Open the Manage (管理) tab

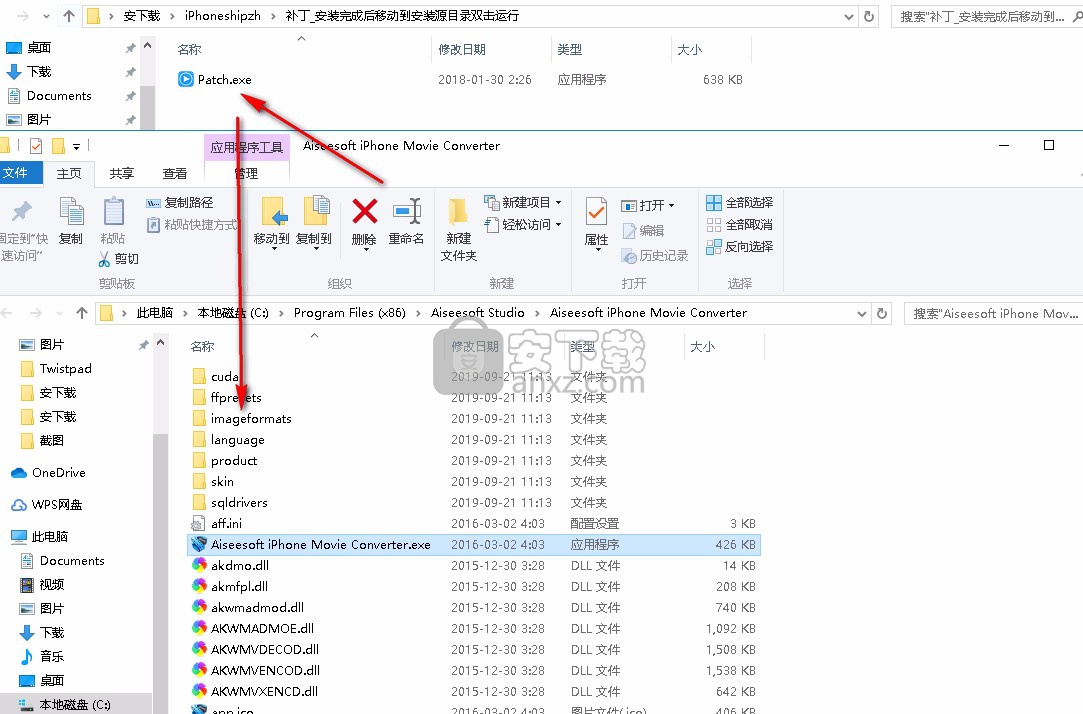[247, 174]
